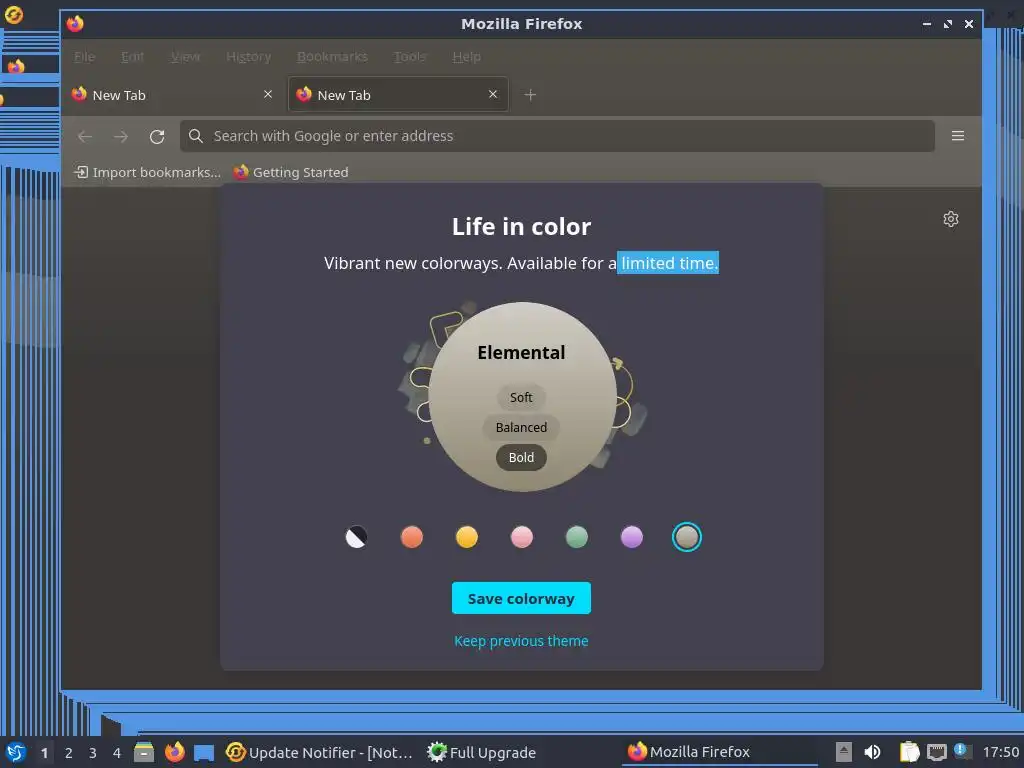The image size is (1024, 768).
Task: Click the Firefox logo in title bar
Action: [75, 24]
